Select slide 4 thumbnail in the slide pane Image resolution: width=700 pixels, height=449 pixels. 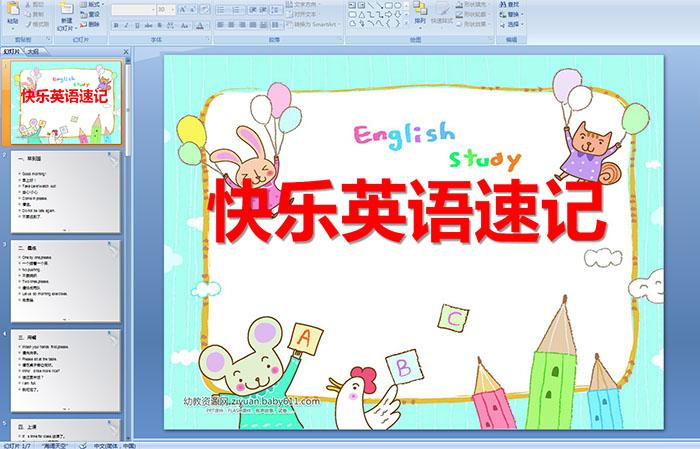pyautogui.click(x=66, y=371)
